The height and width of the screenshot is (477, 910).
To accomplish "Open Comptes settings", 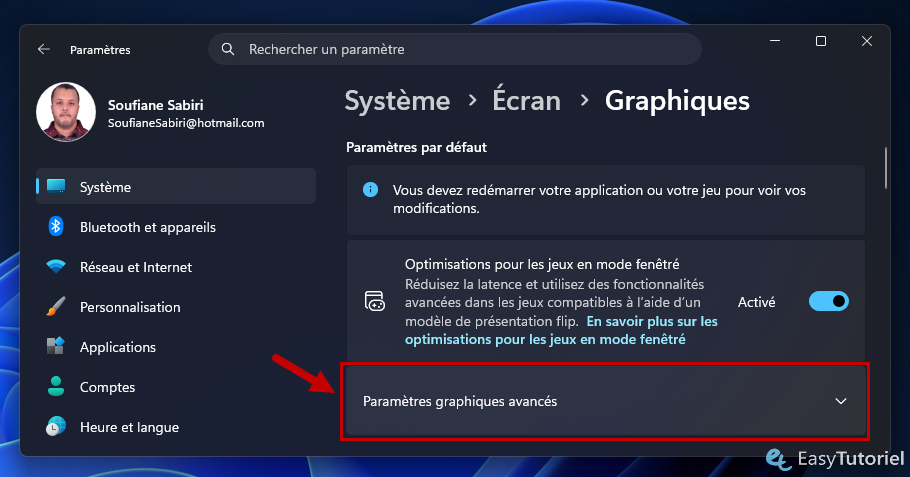I will pos(176,387).
